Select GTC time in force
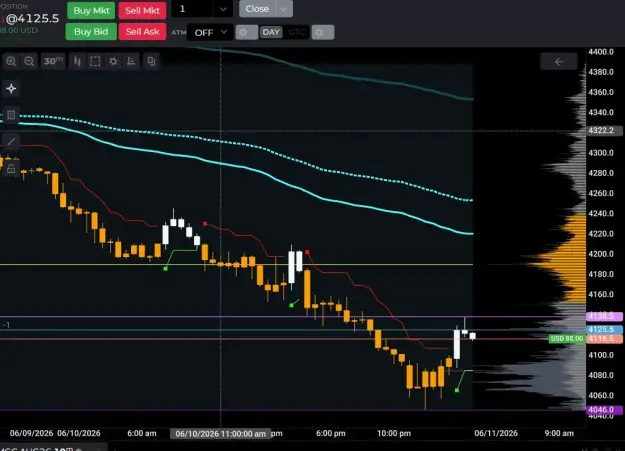 pos(296,32)
